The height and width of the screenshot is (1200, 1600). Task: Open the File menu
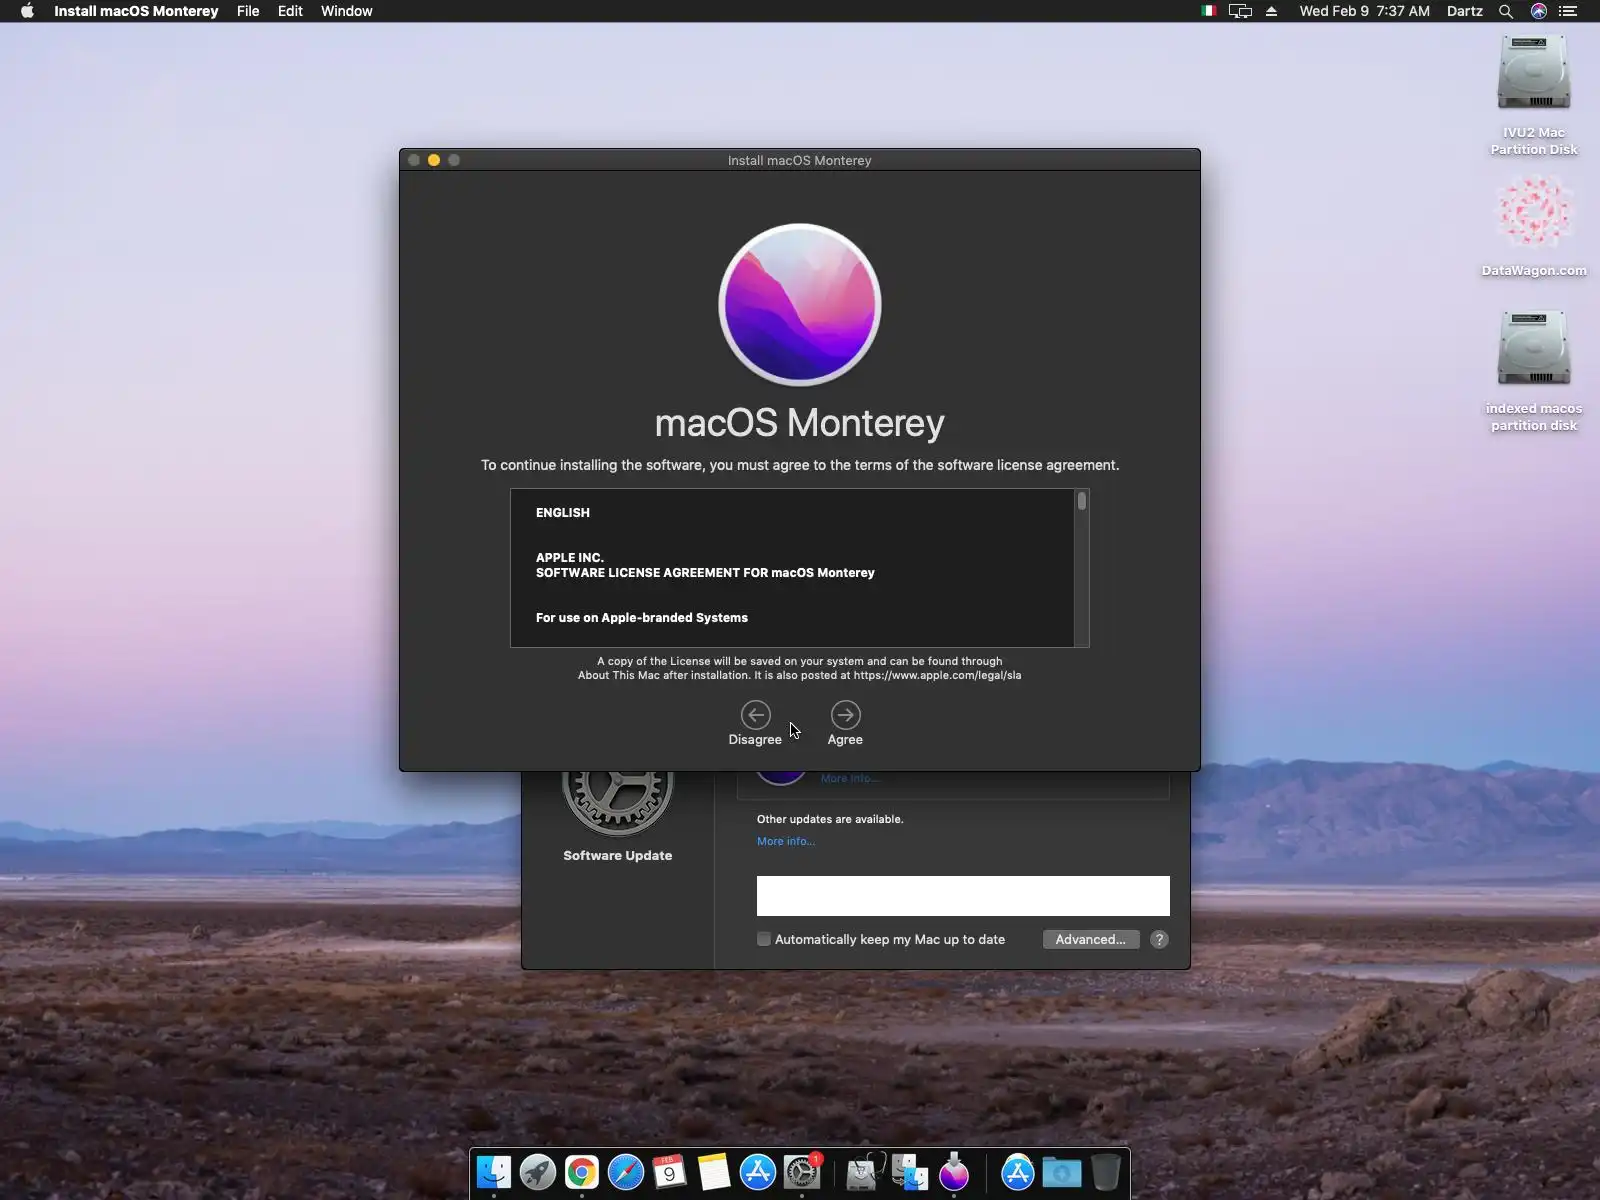[248, 11]
